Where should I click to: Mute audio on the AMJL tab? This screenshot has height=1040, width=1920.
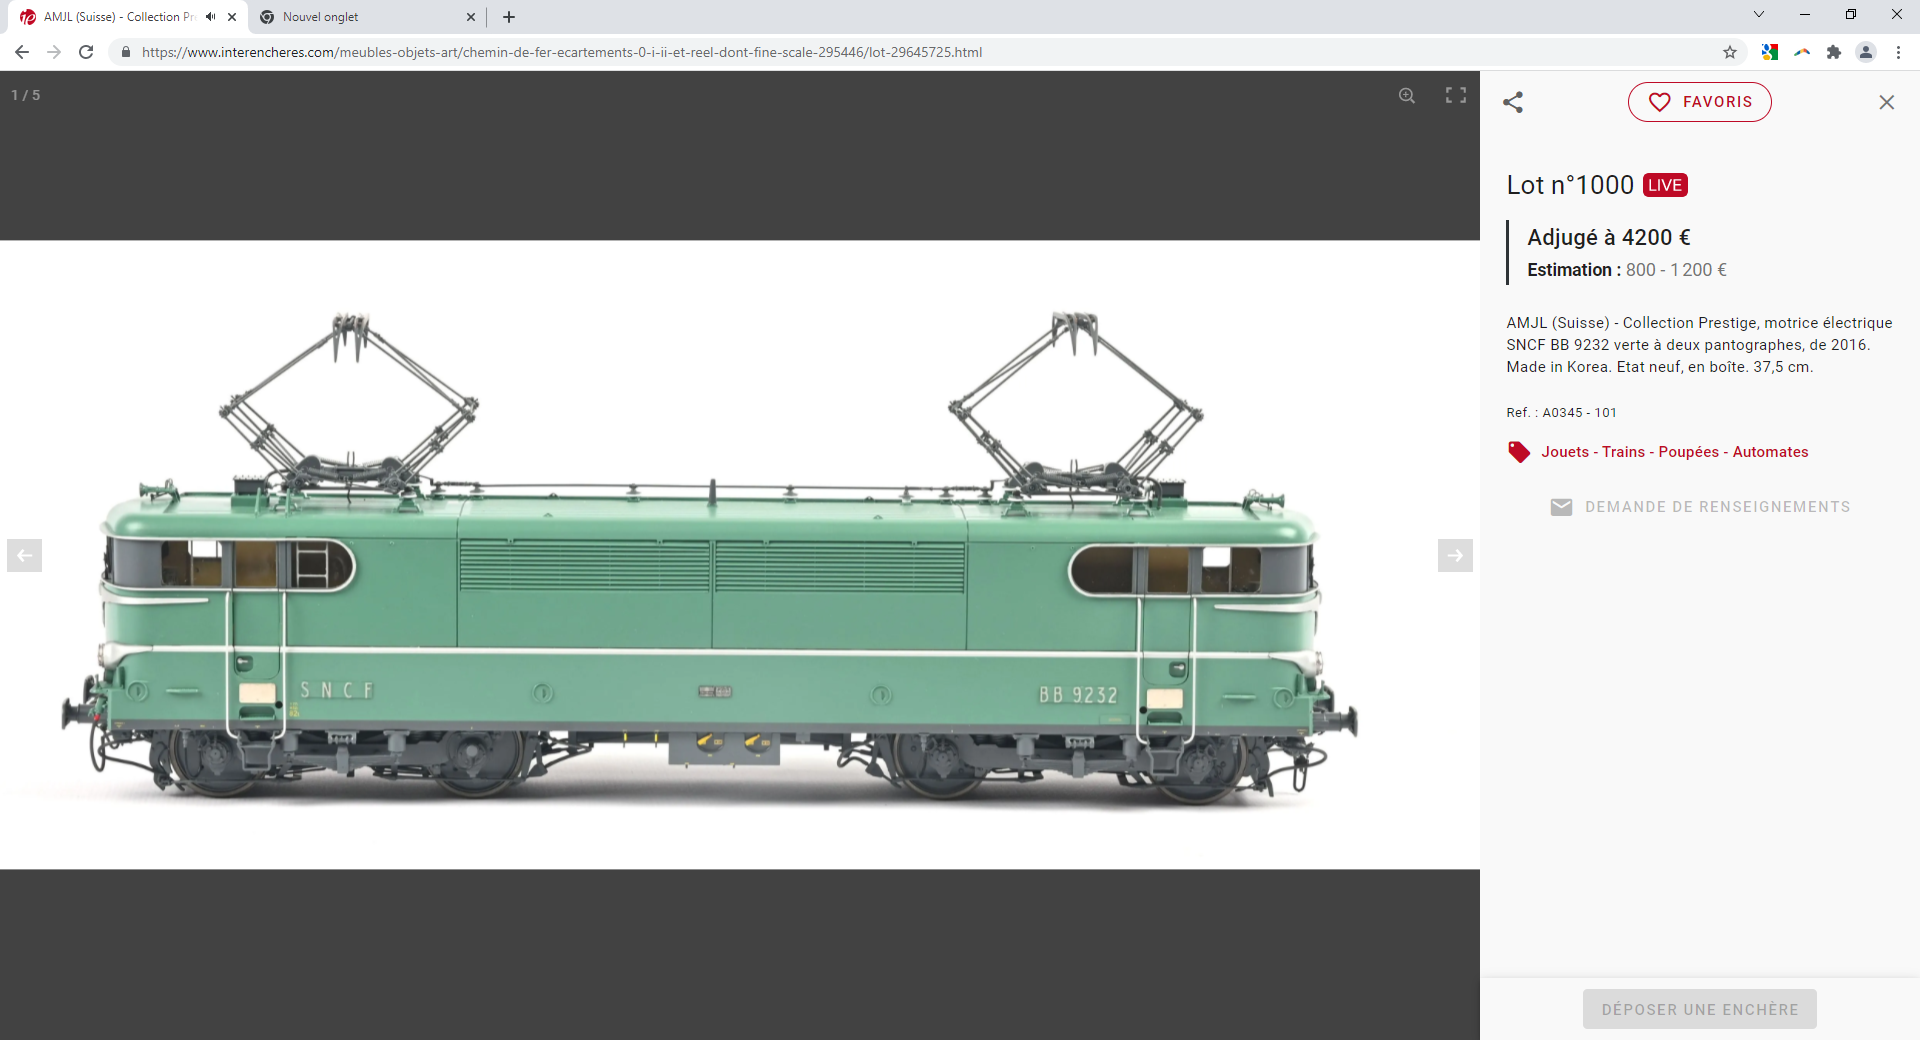coord(210,17)
